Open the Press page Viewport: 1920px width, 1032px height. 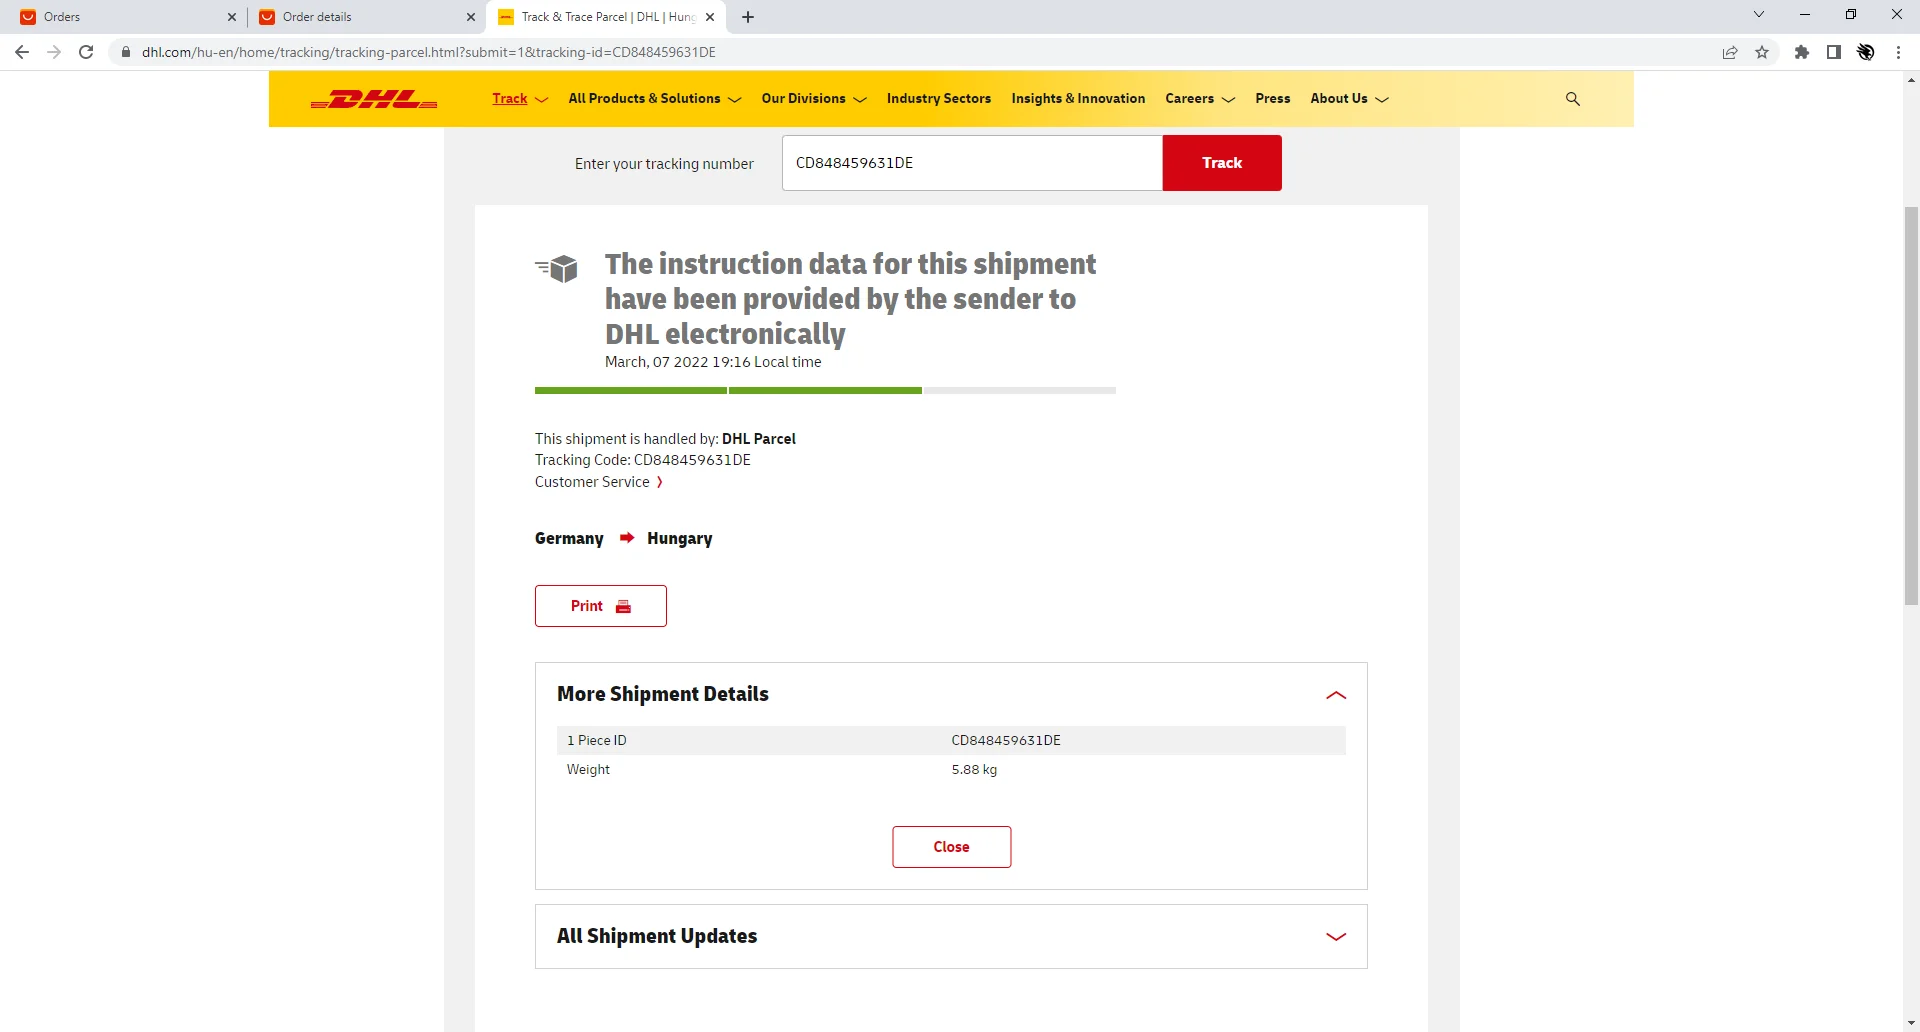pyautogui.click(x=1273, y=99)
